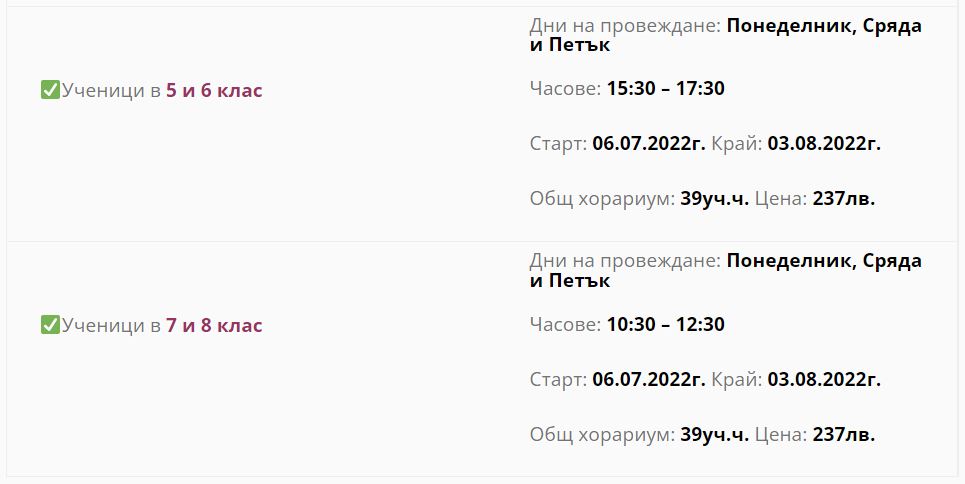Select the '7 и 8 клас' purple text
This screenshot has width=965, height=484.
click(x=214, y=326)
